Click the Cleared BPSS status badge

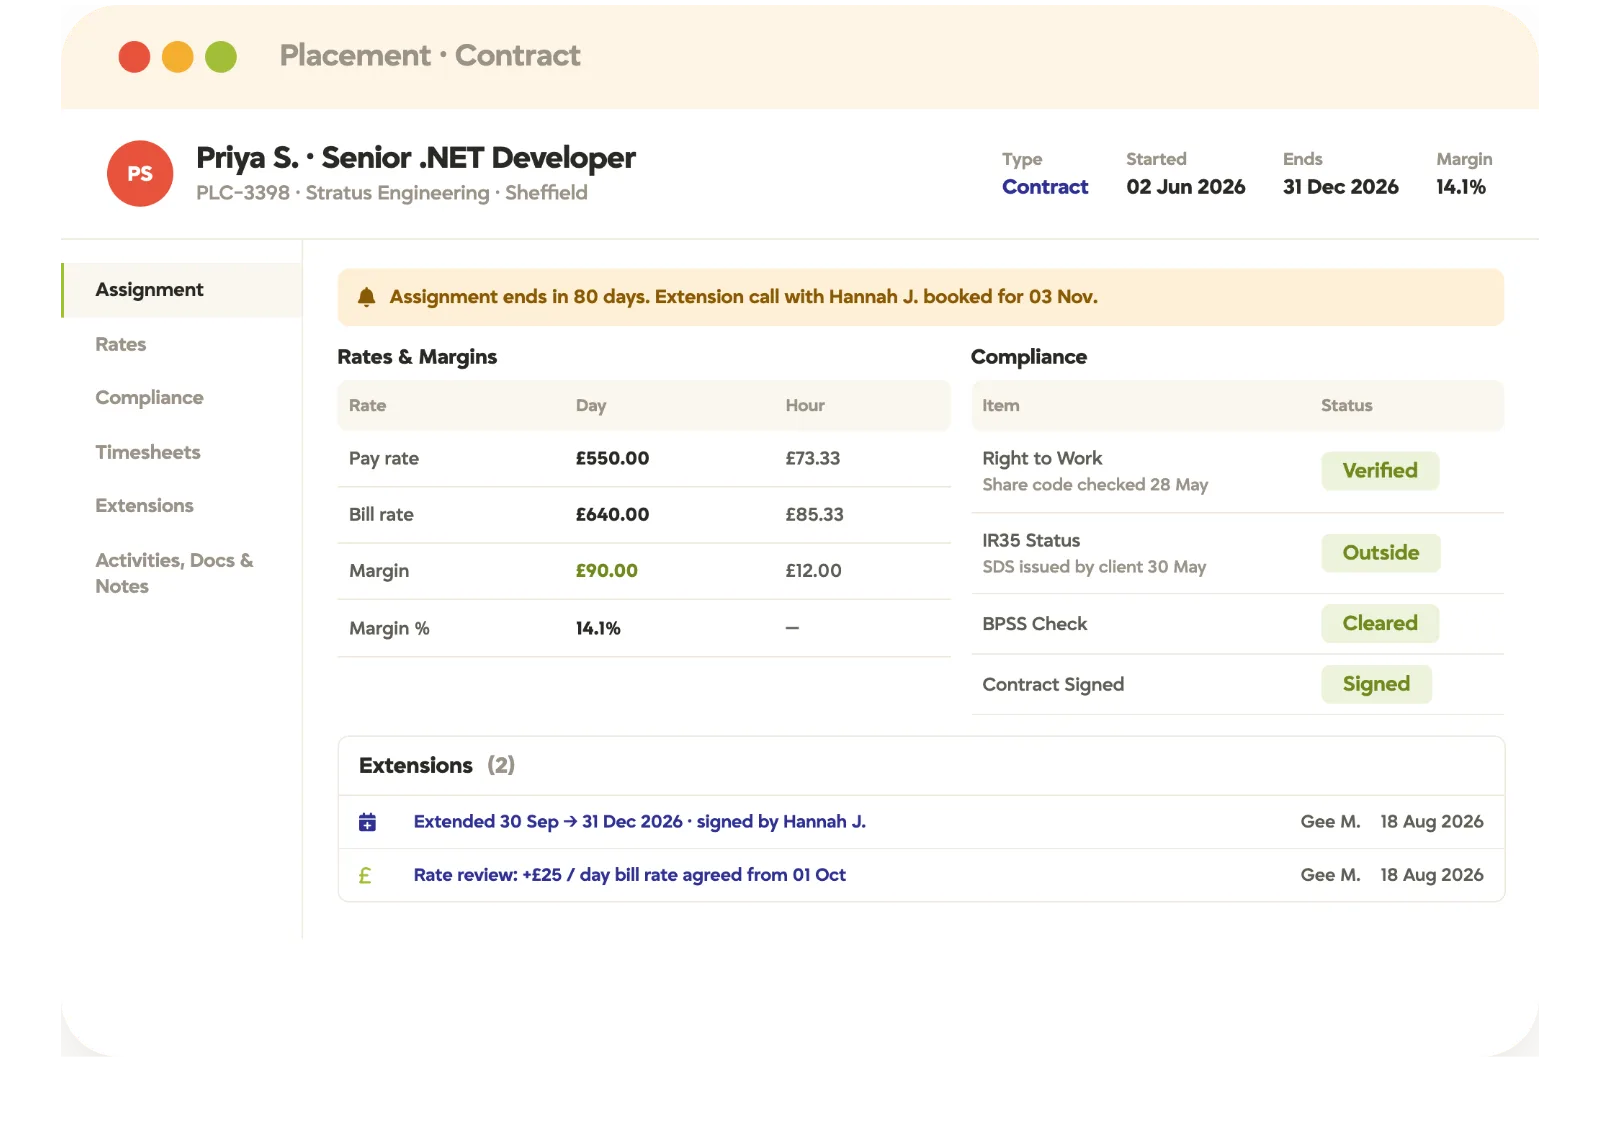pyautogui.click(x=1380, y=624)
